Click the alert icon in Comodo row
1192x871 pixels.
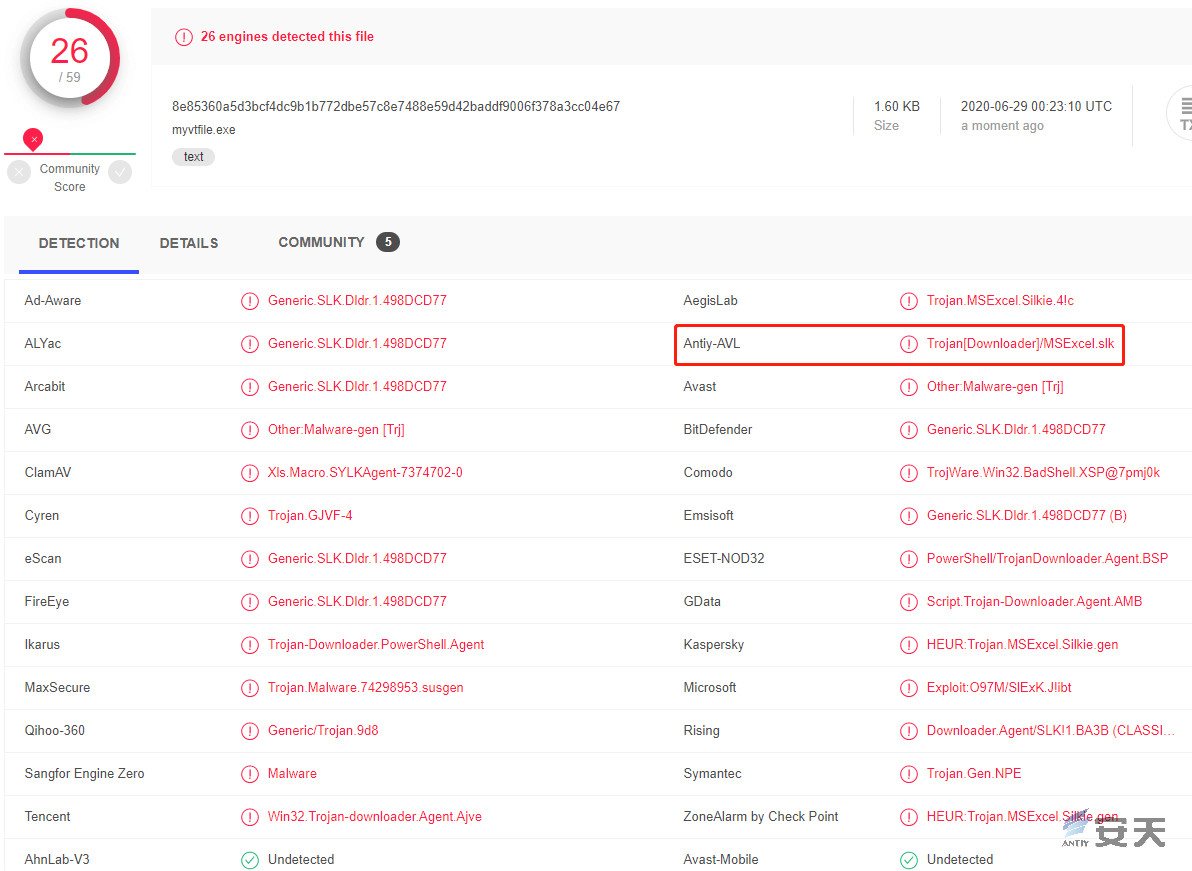click(x=908, y=473)
